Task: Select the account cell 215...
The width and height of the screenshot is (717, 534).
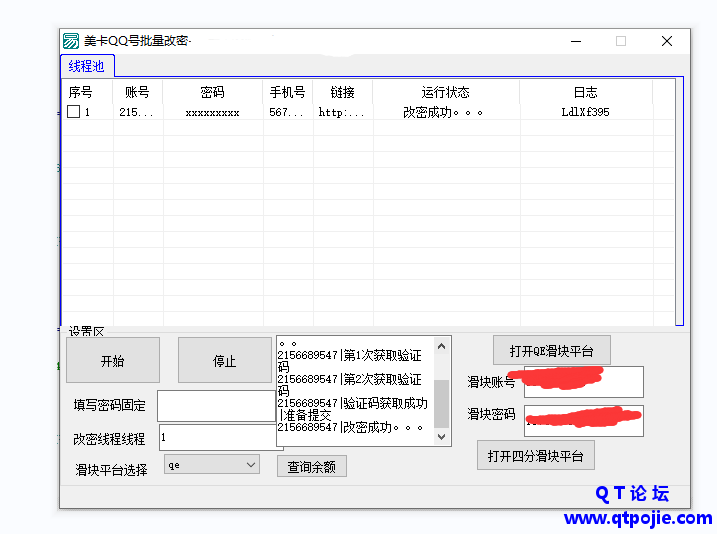Action: (x=136, y=112)
